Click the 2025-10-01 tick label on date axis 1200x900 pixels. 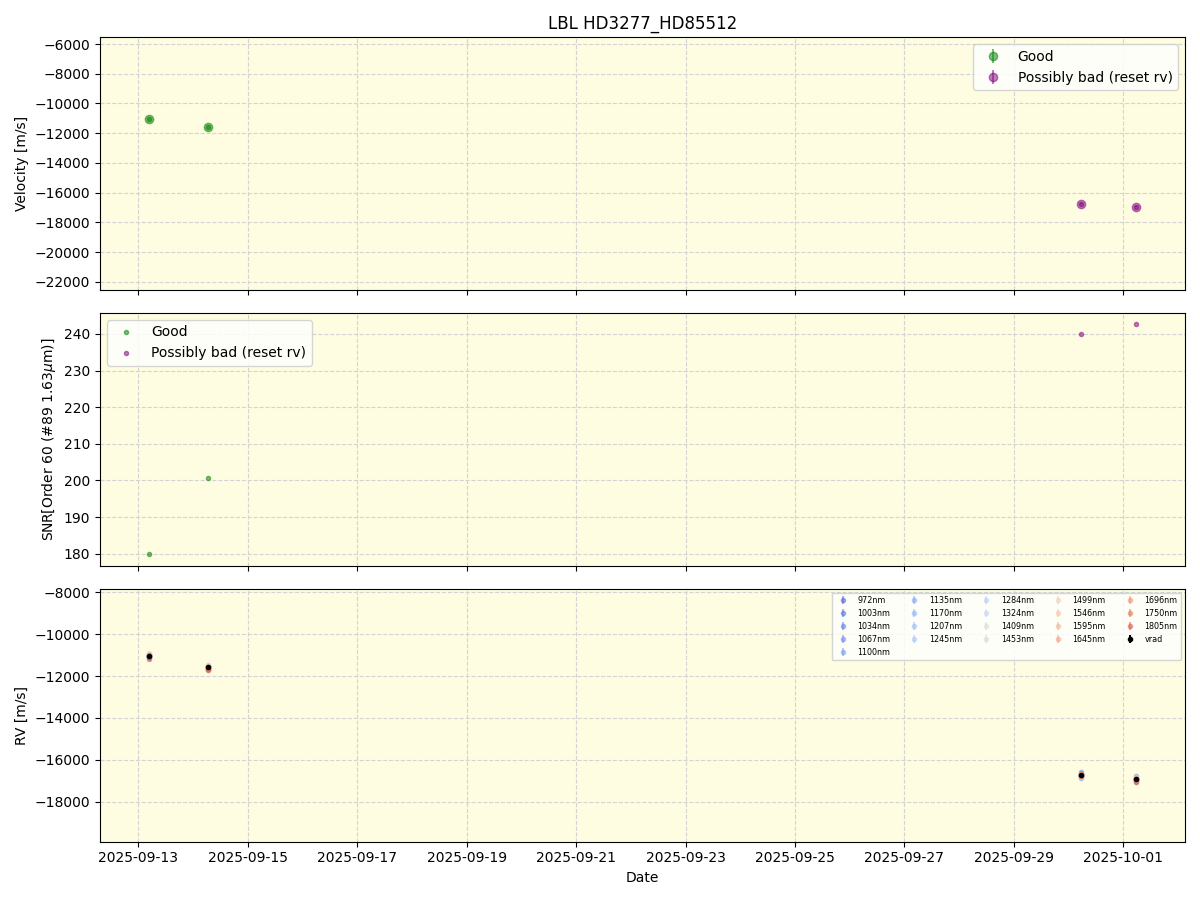[x=1123, y=857]
